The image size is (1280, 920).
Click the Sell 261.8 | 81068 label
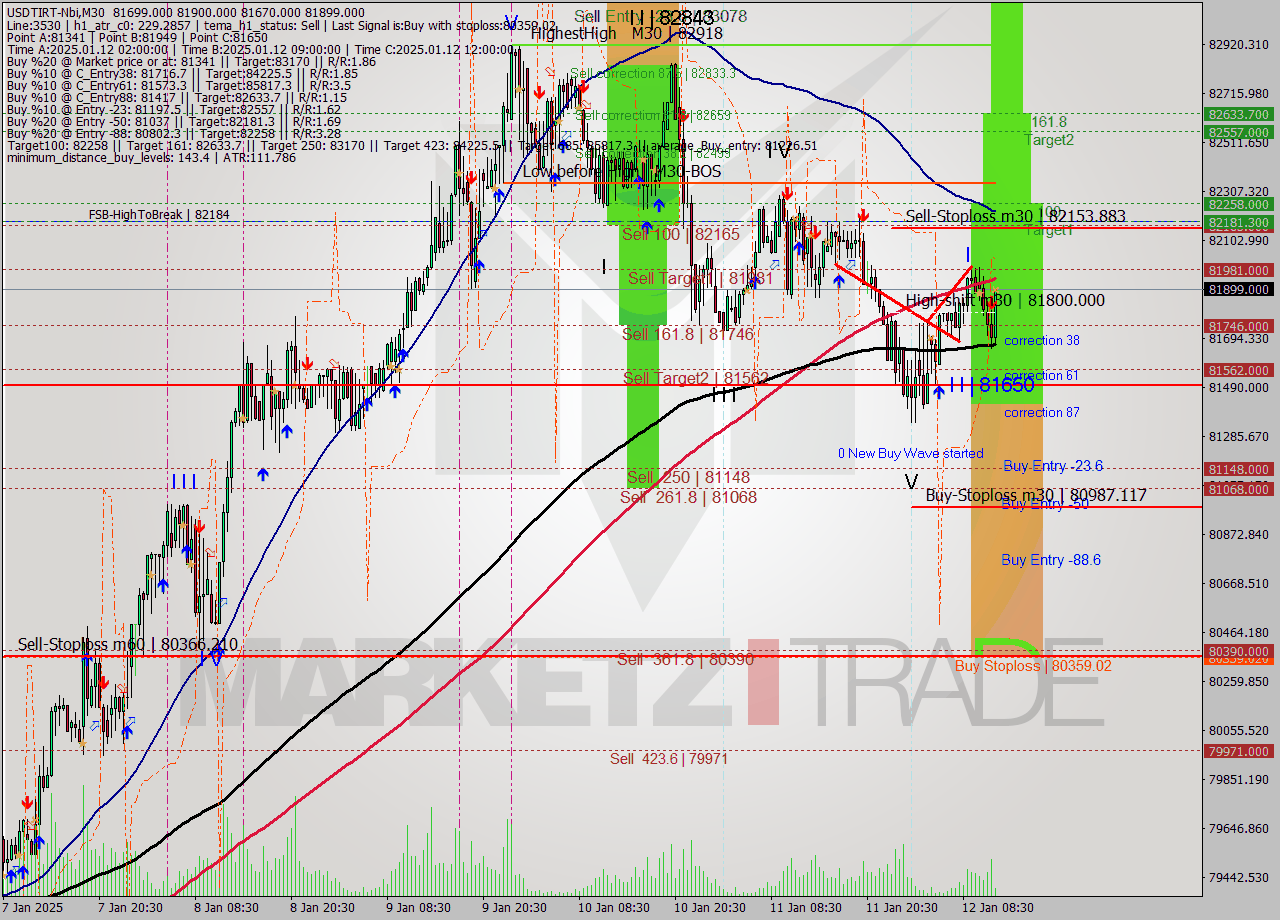click(x=688, y=497)
